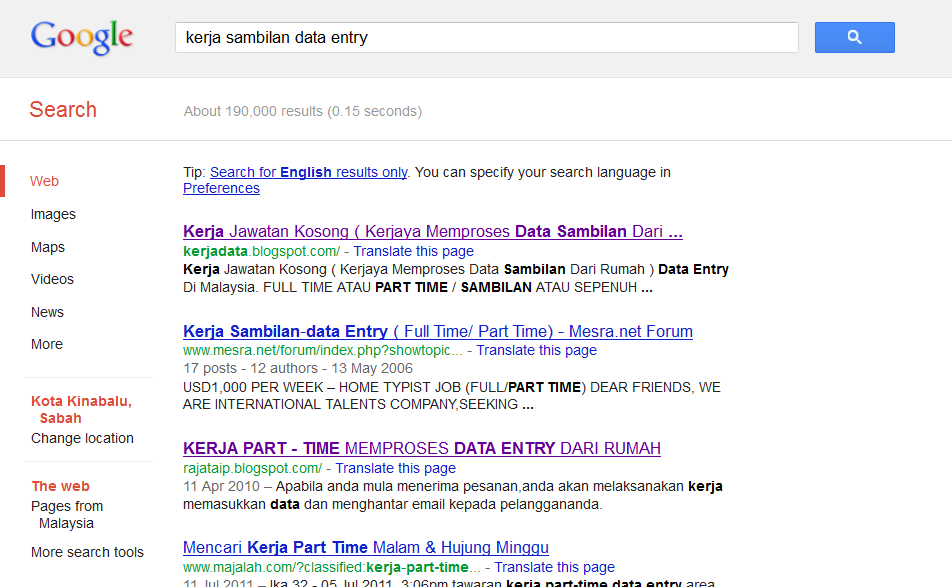Click the www.majalah.com green URL
This screenshot has width=952, height=587.
point(332,568)
